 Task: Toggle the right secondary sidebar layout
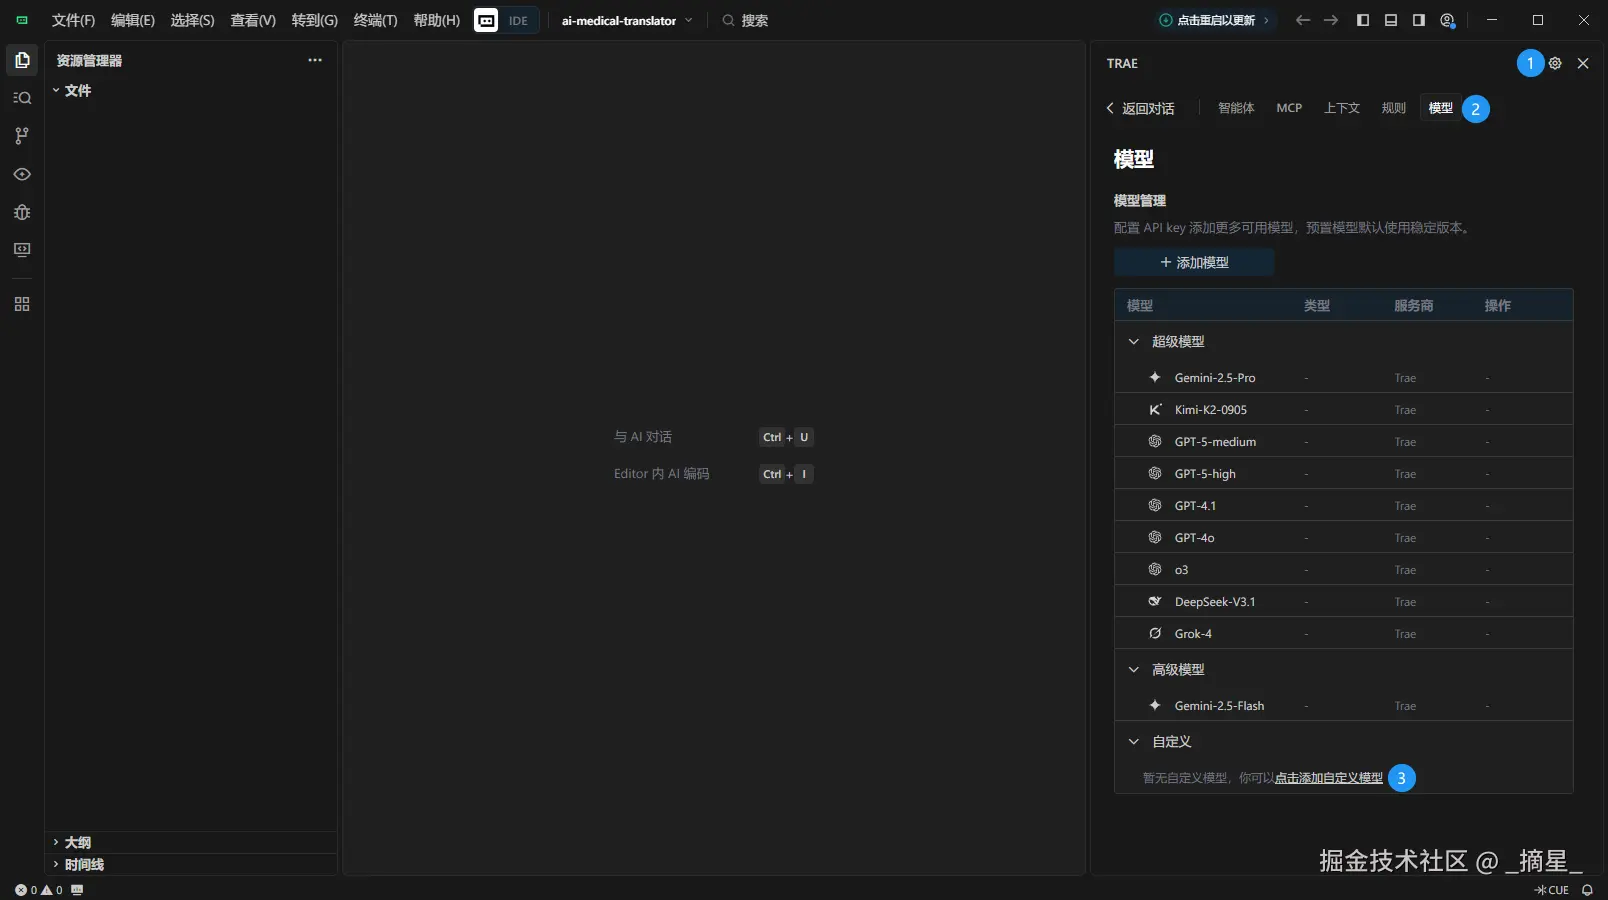[1419, 20]
